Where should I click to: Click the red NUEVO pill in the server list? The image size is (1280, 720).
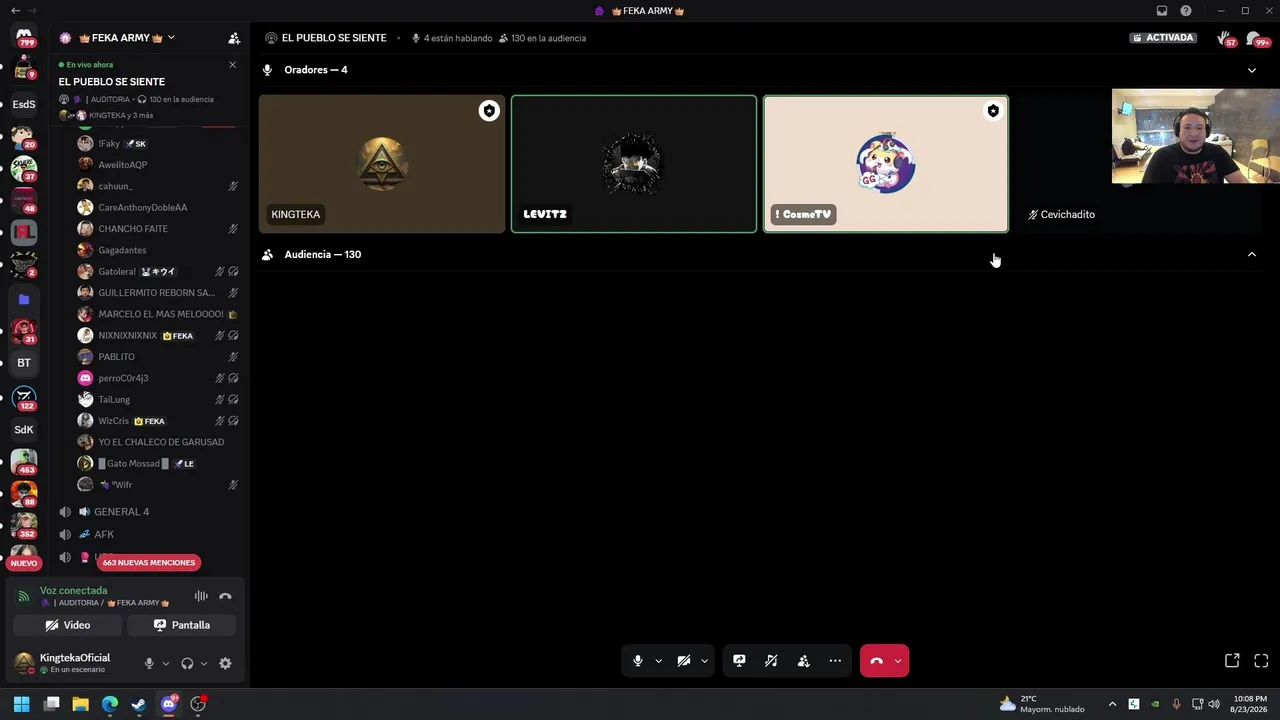[x=24, y=563]
